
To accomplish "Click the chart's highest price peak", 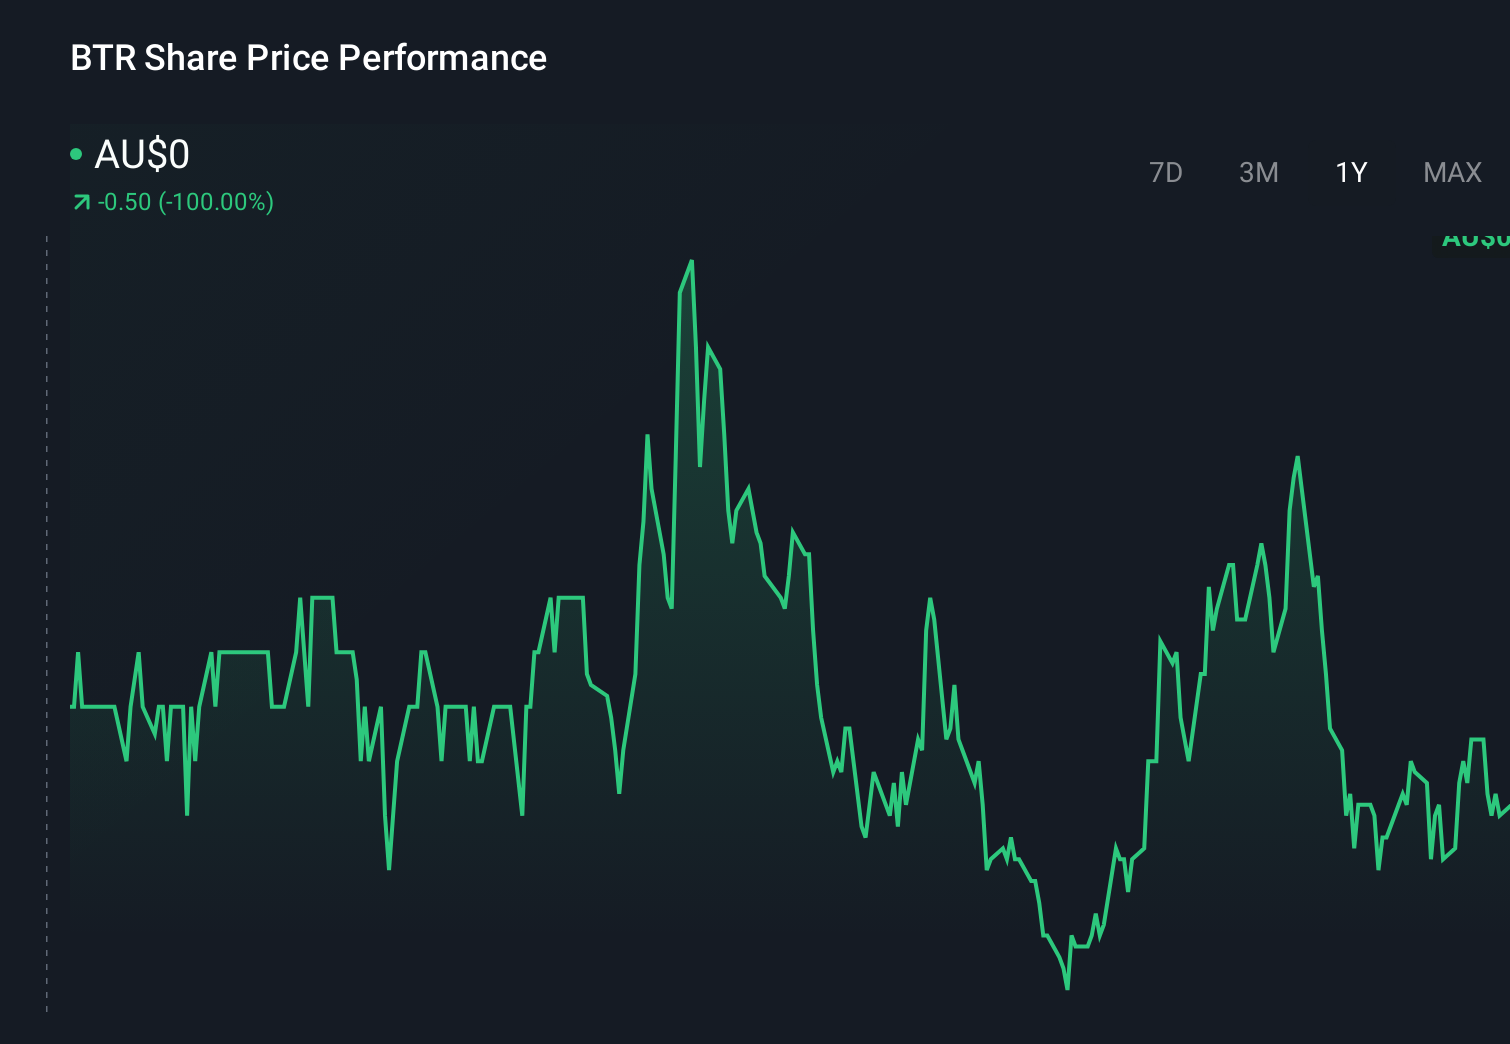I will tap(692, 262).
